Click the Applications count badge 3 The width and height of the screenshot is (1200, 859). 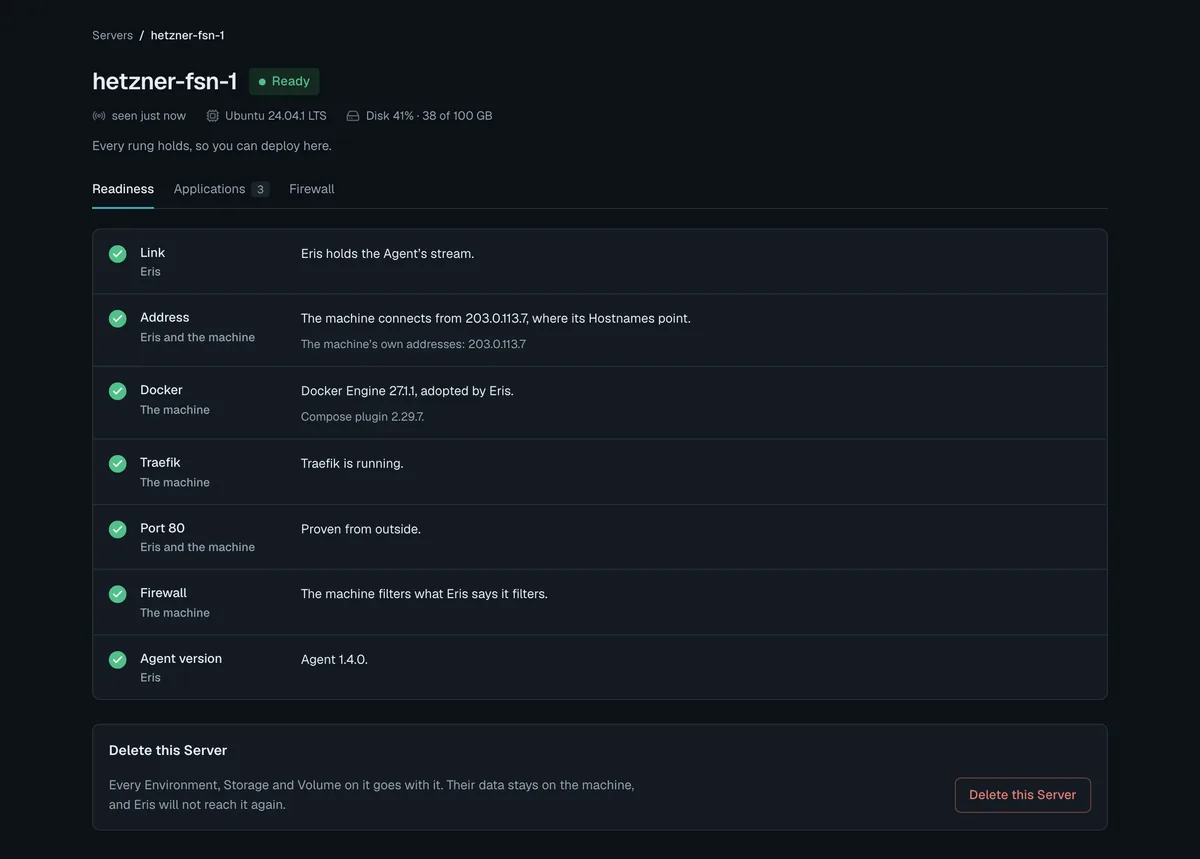click(x=260, y=190)
